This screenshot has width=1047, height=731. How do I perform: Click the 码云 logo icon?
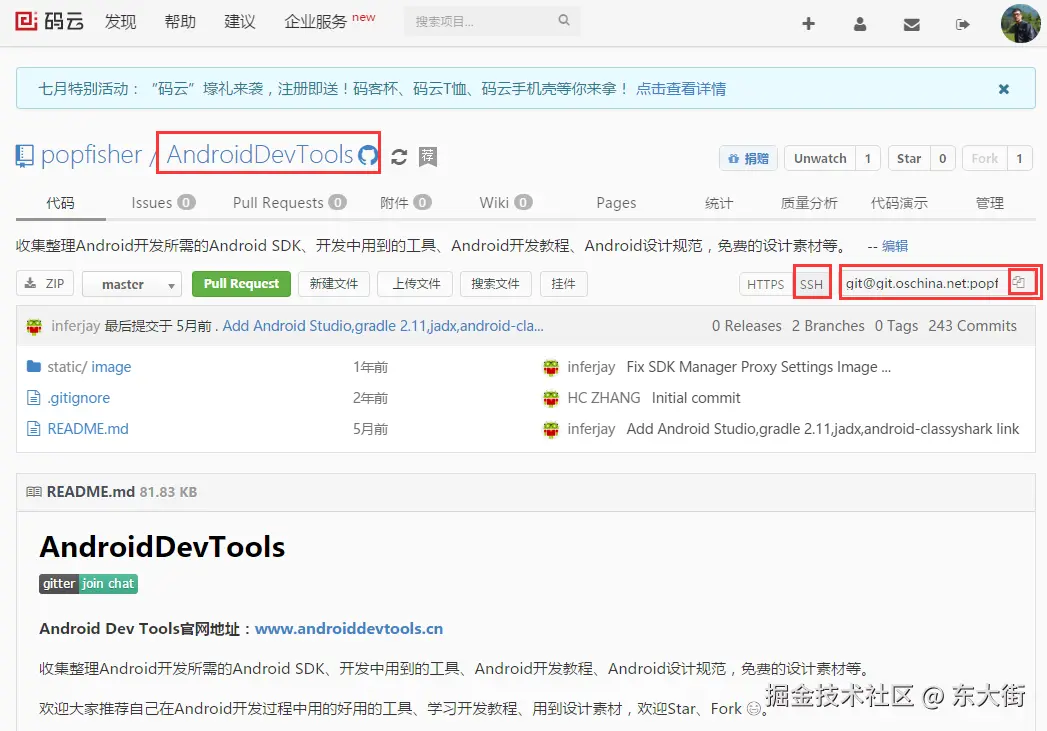coord(26,21)
